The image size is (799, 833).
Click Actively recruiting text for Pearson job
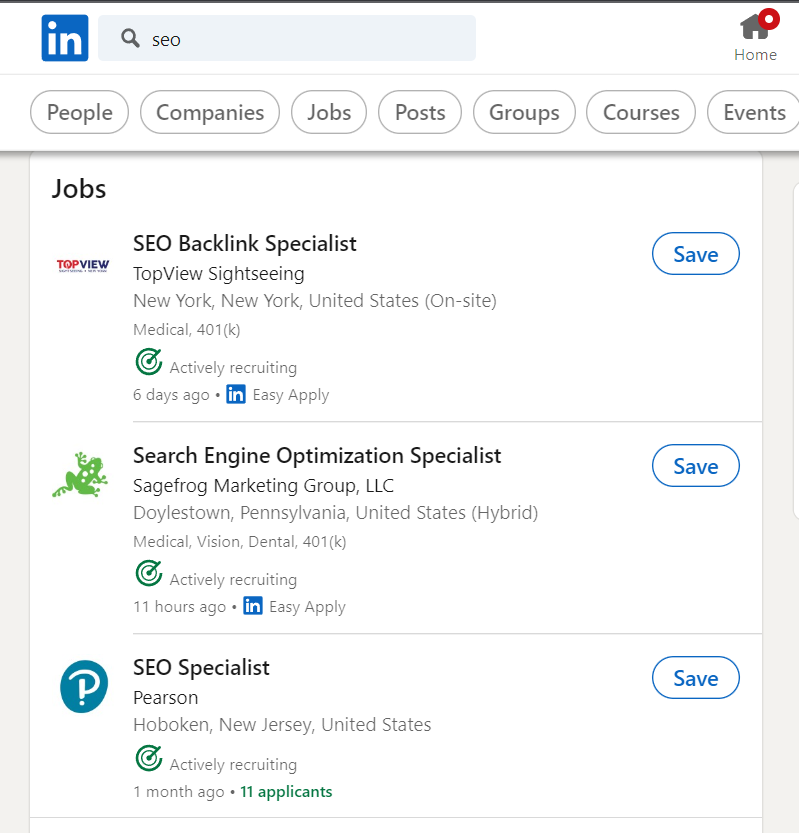pos(233,764)
